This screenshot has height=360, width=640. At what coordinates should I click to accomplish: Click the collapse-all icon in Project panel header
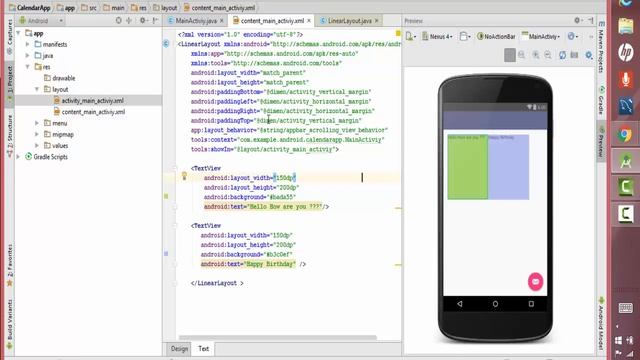[x=129, y=20]
